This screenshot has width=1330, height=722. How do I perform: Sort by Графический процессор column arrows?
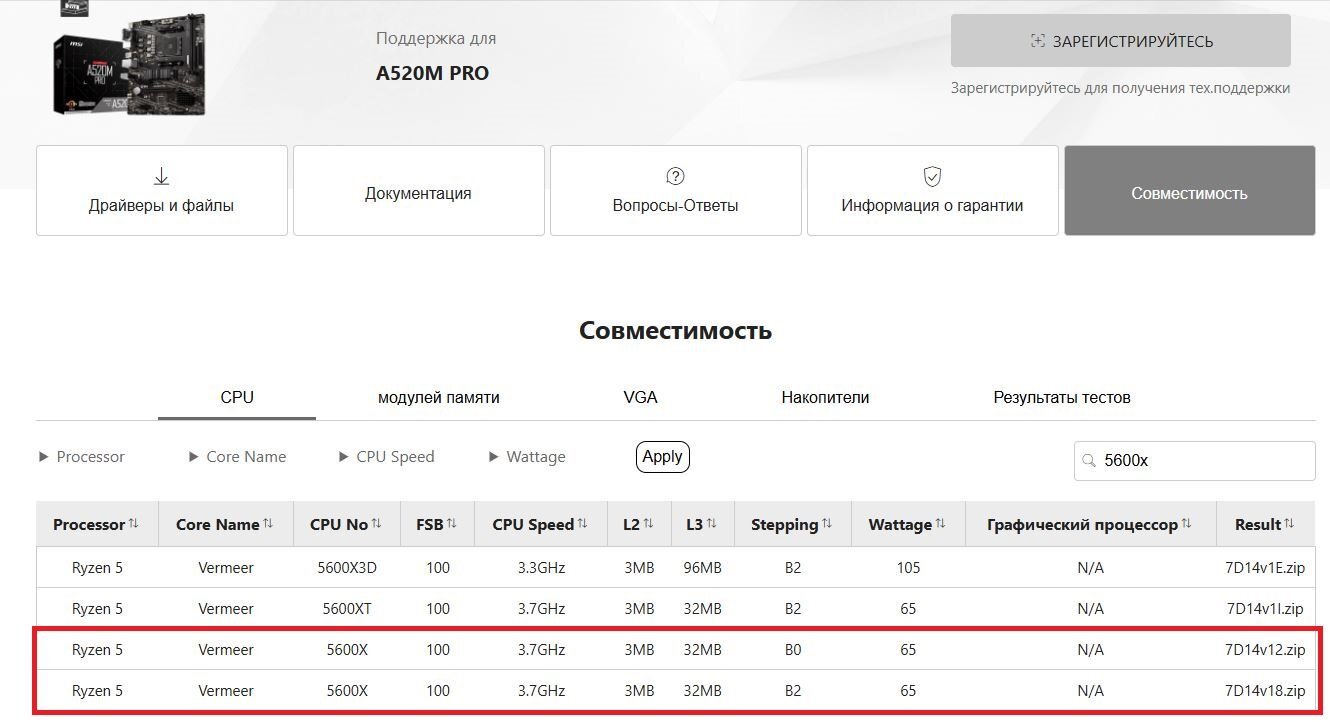(x=1187, y=524)
